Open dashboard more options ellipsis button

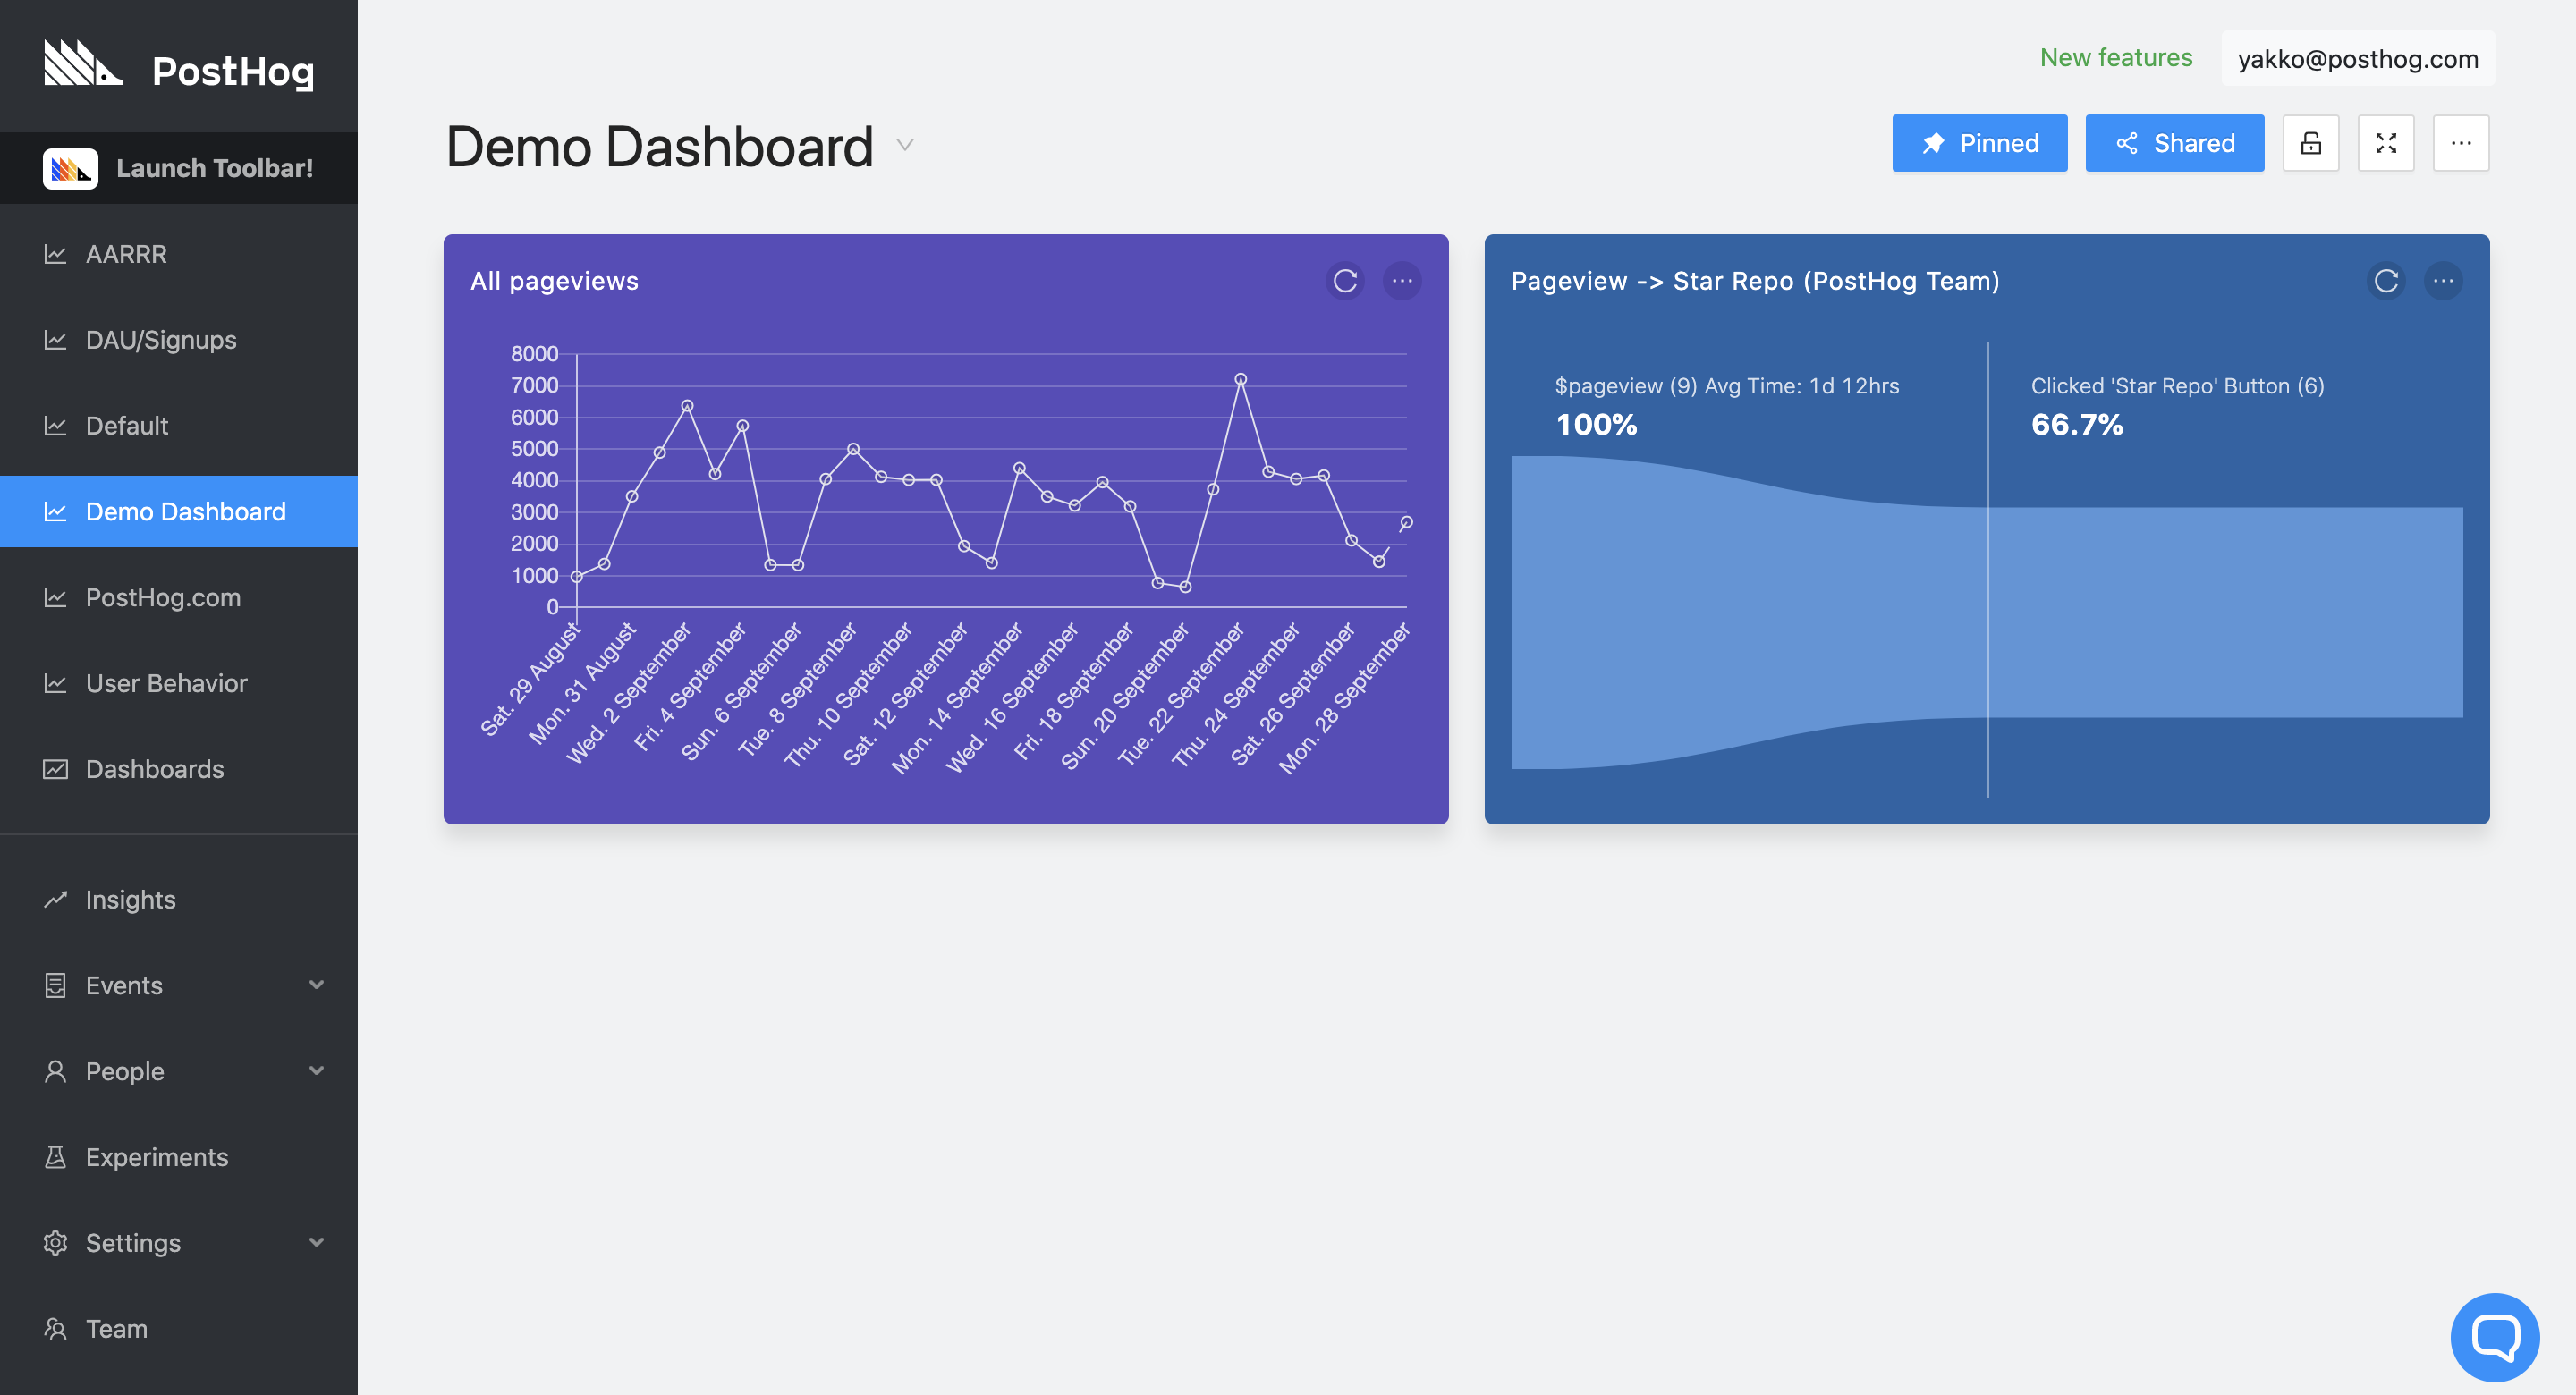[2461, 143]
